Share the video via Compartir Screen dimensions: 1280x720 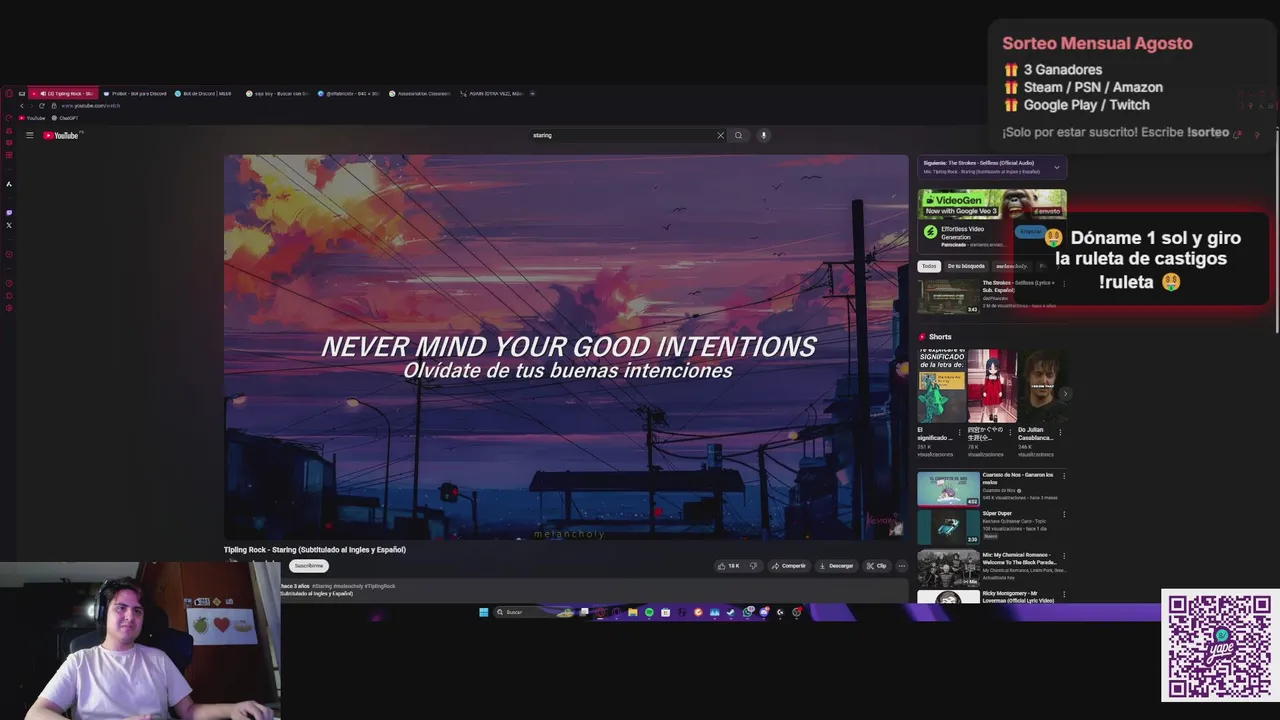(x=788, y=566)
